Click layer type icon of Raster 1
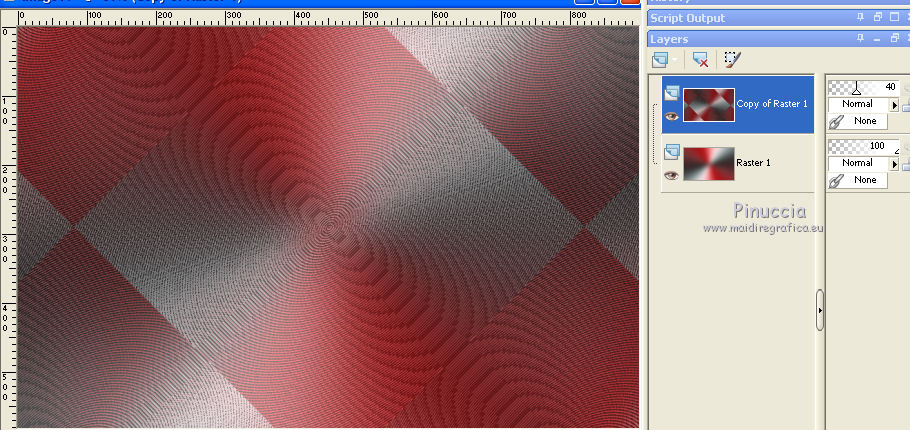Image resolution: width=910 pixels, height=430 pixels. (x=672, y=152)
